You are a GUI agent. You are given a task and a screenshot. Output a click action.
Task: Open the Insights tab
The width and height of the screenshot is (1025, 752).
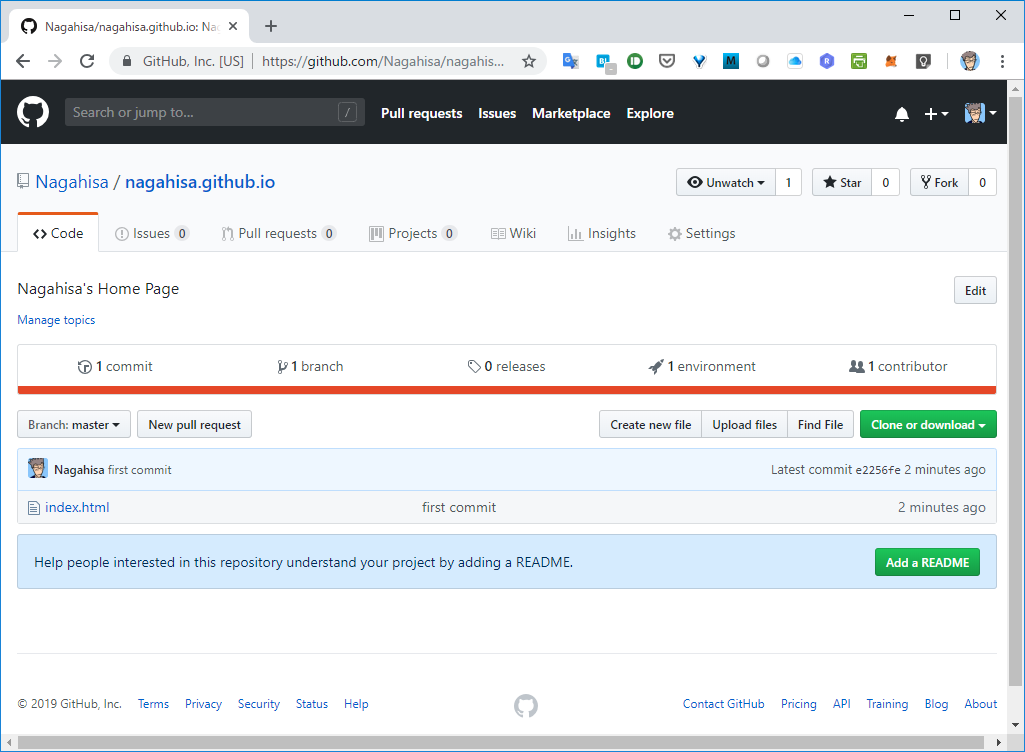601,233
